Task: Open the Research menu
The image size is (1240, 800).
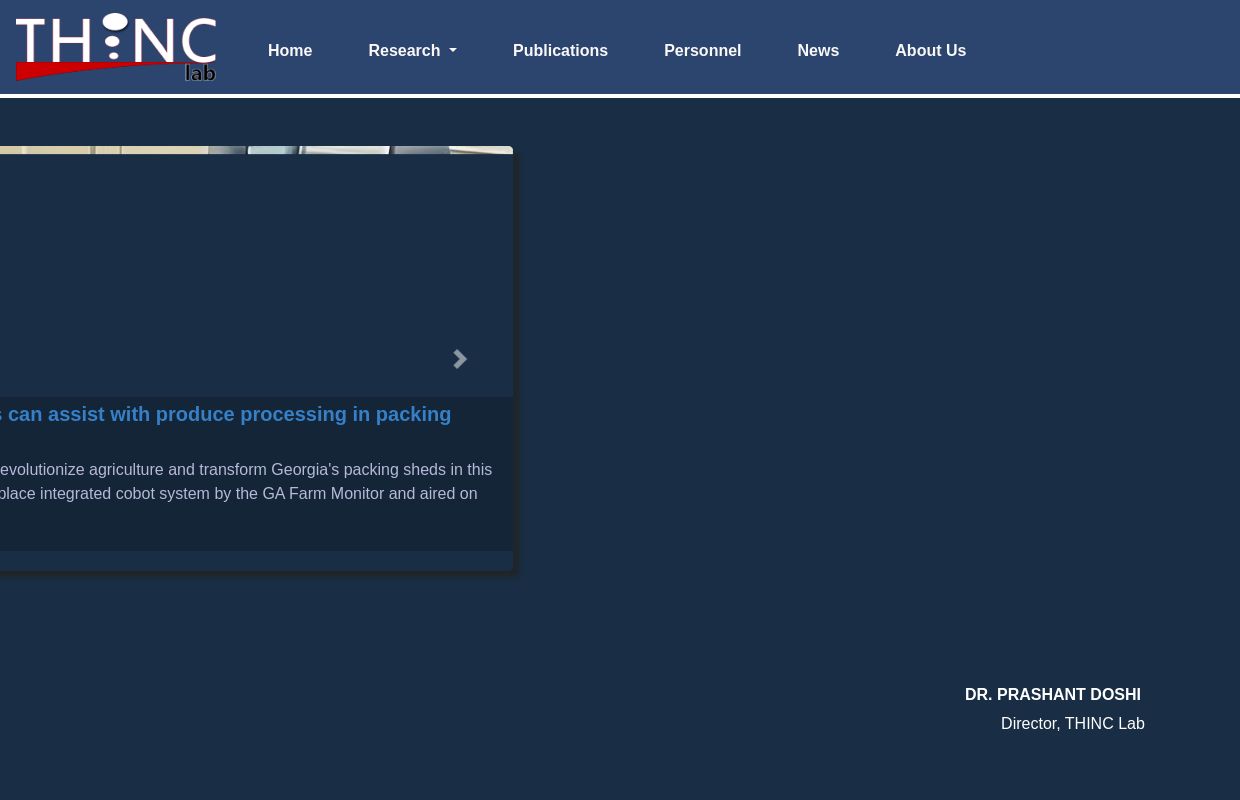Action: point(404,51)
